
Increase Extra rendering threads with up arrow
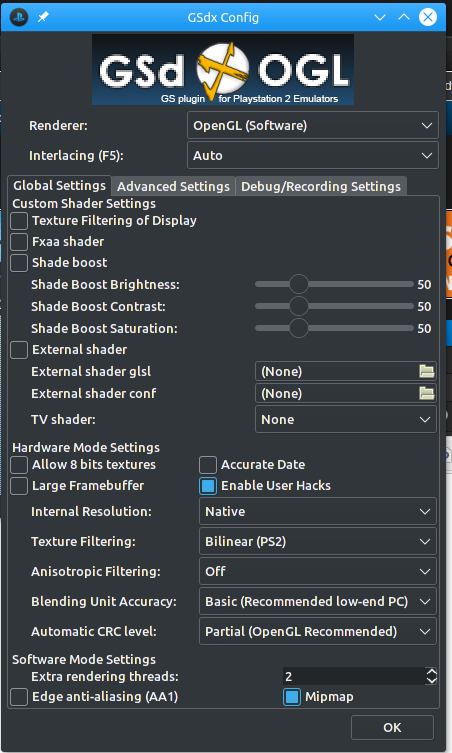coord(431,672)
